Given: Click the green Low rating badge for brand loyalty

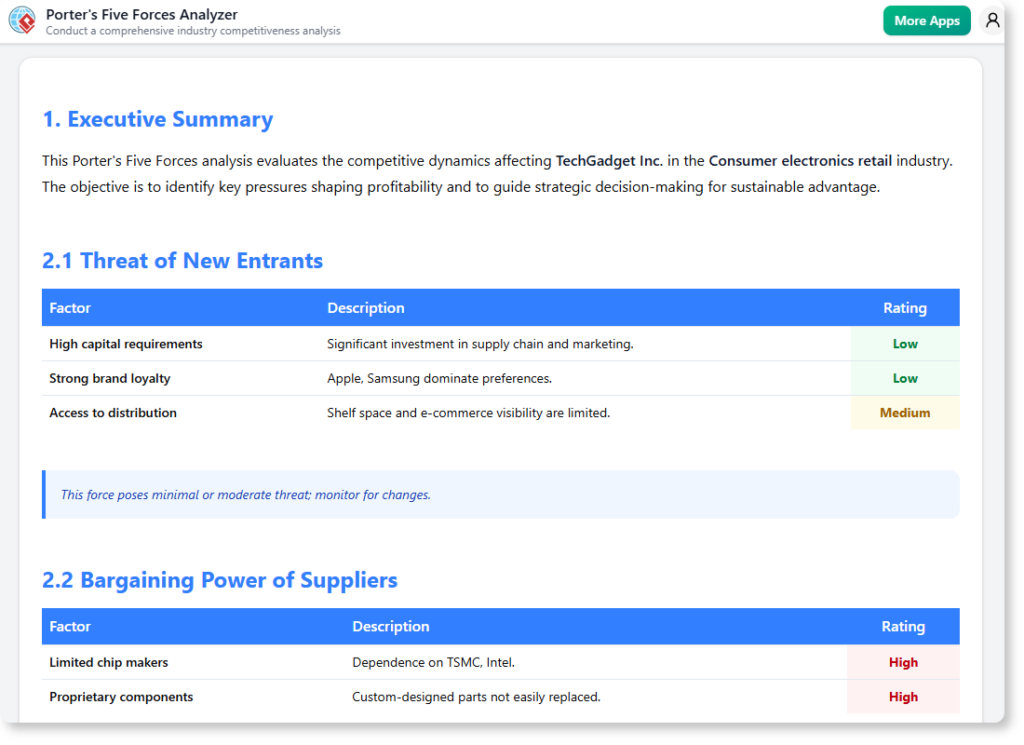Looking at the screenshot, I should (903, 378).
